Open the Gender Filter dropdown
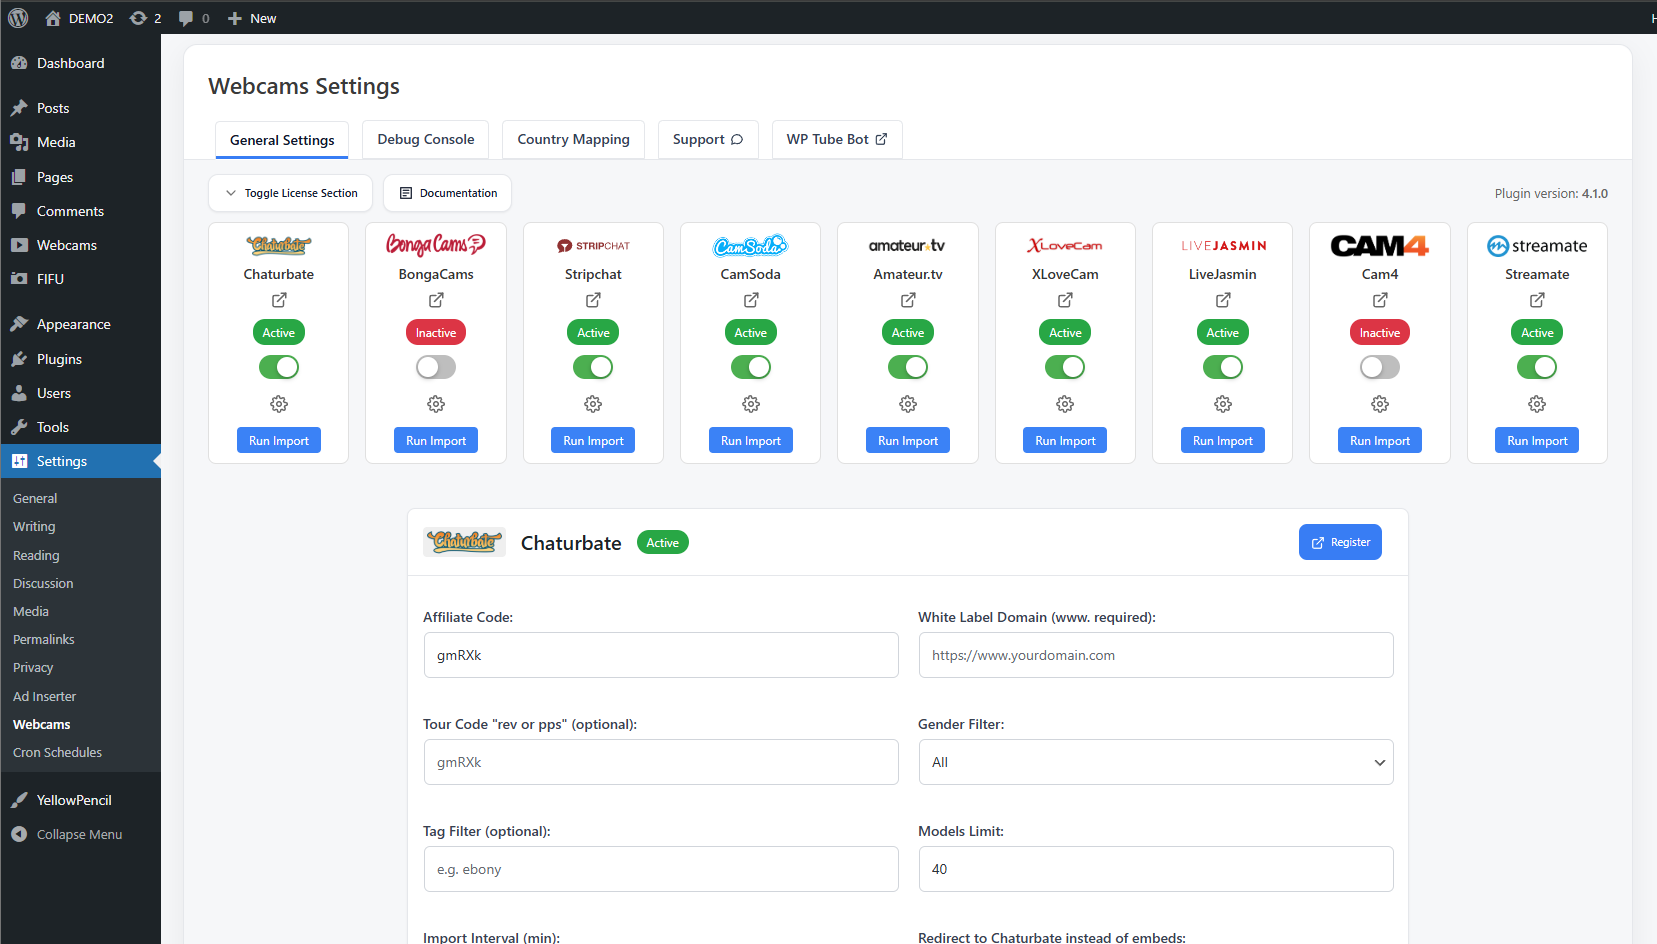The height and width of the screenshot is (944, 1657). pos(1156,762)
